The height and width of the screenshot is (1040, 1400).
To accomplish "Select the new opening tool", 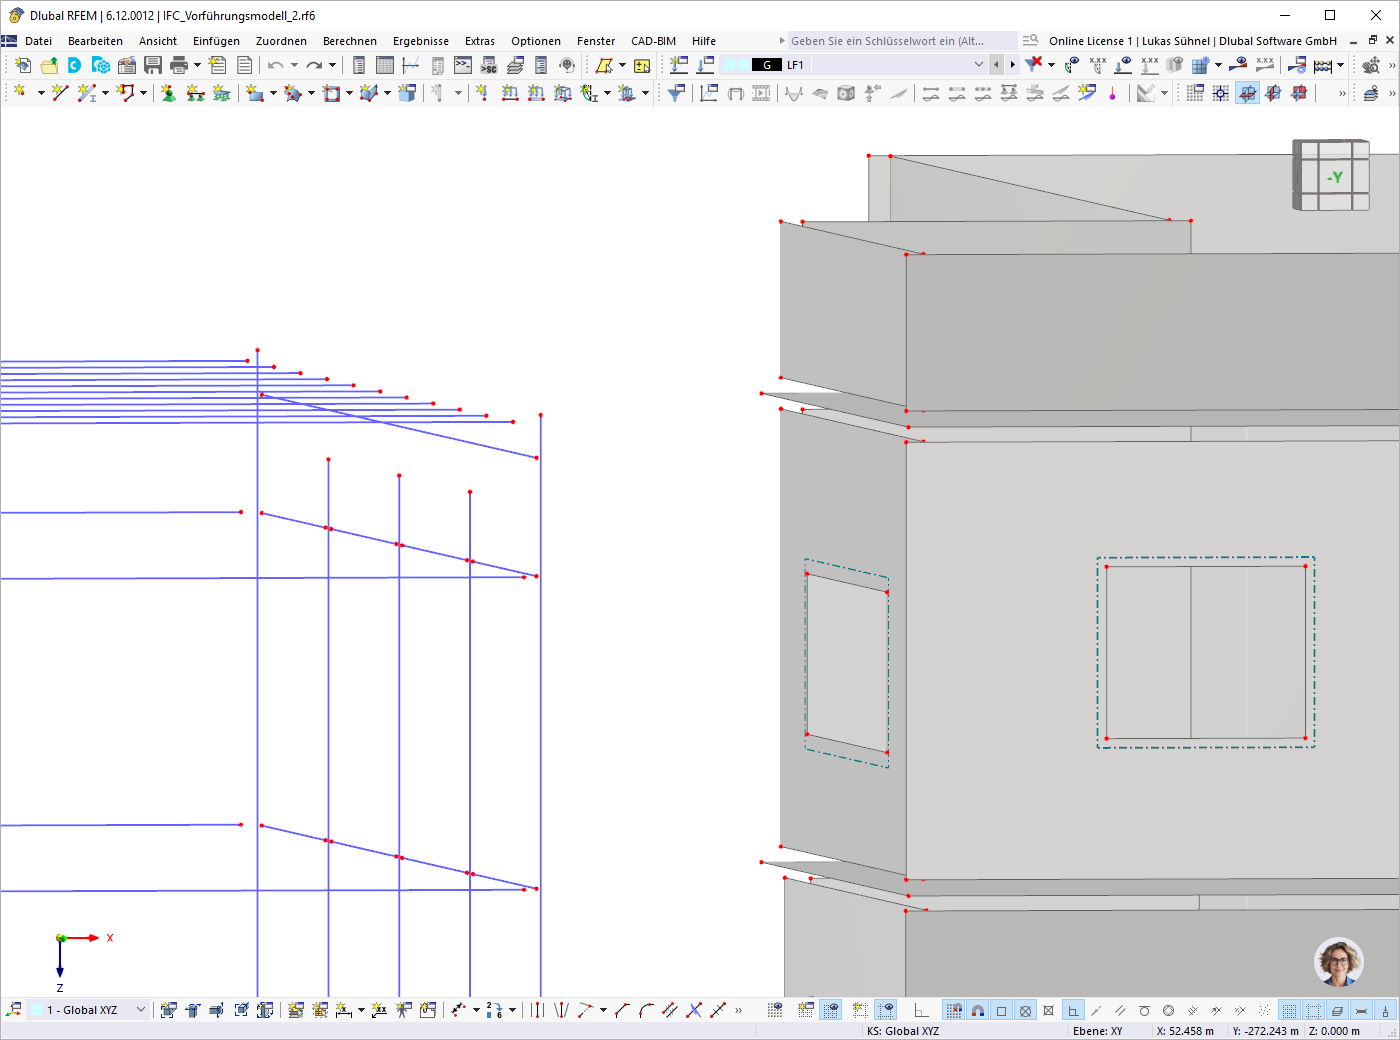I will coord(332,93).
